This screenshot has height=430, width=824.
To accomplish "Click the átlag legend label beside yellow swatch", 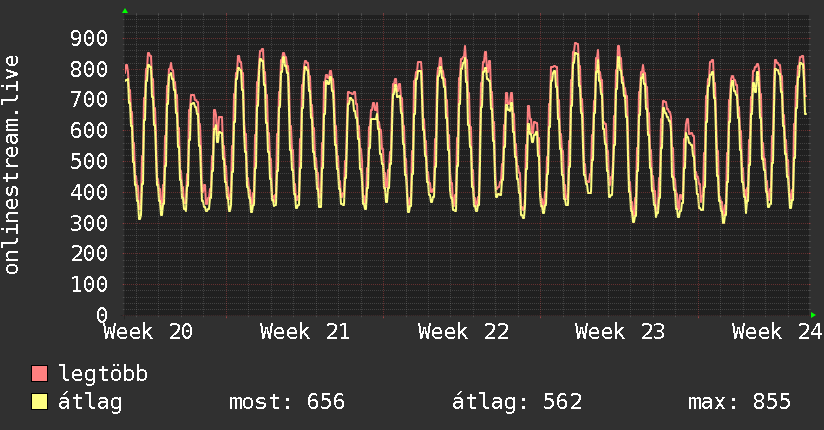I will pyautogui.click(x=90, y=402).
